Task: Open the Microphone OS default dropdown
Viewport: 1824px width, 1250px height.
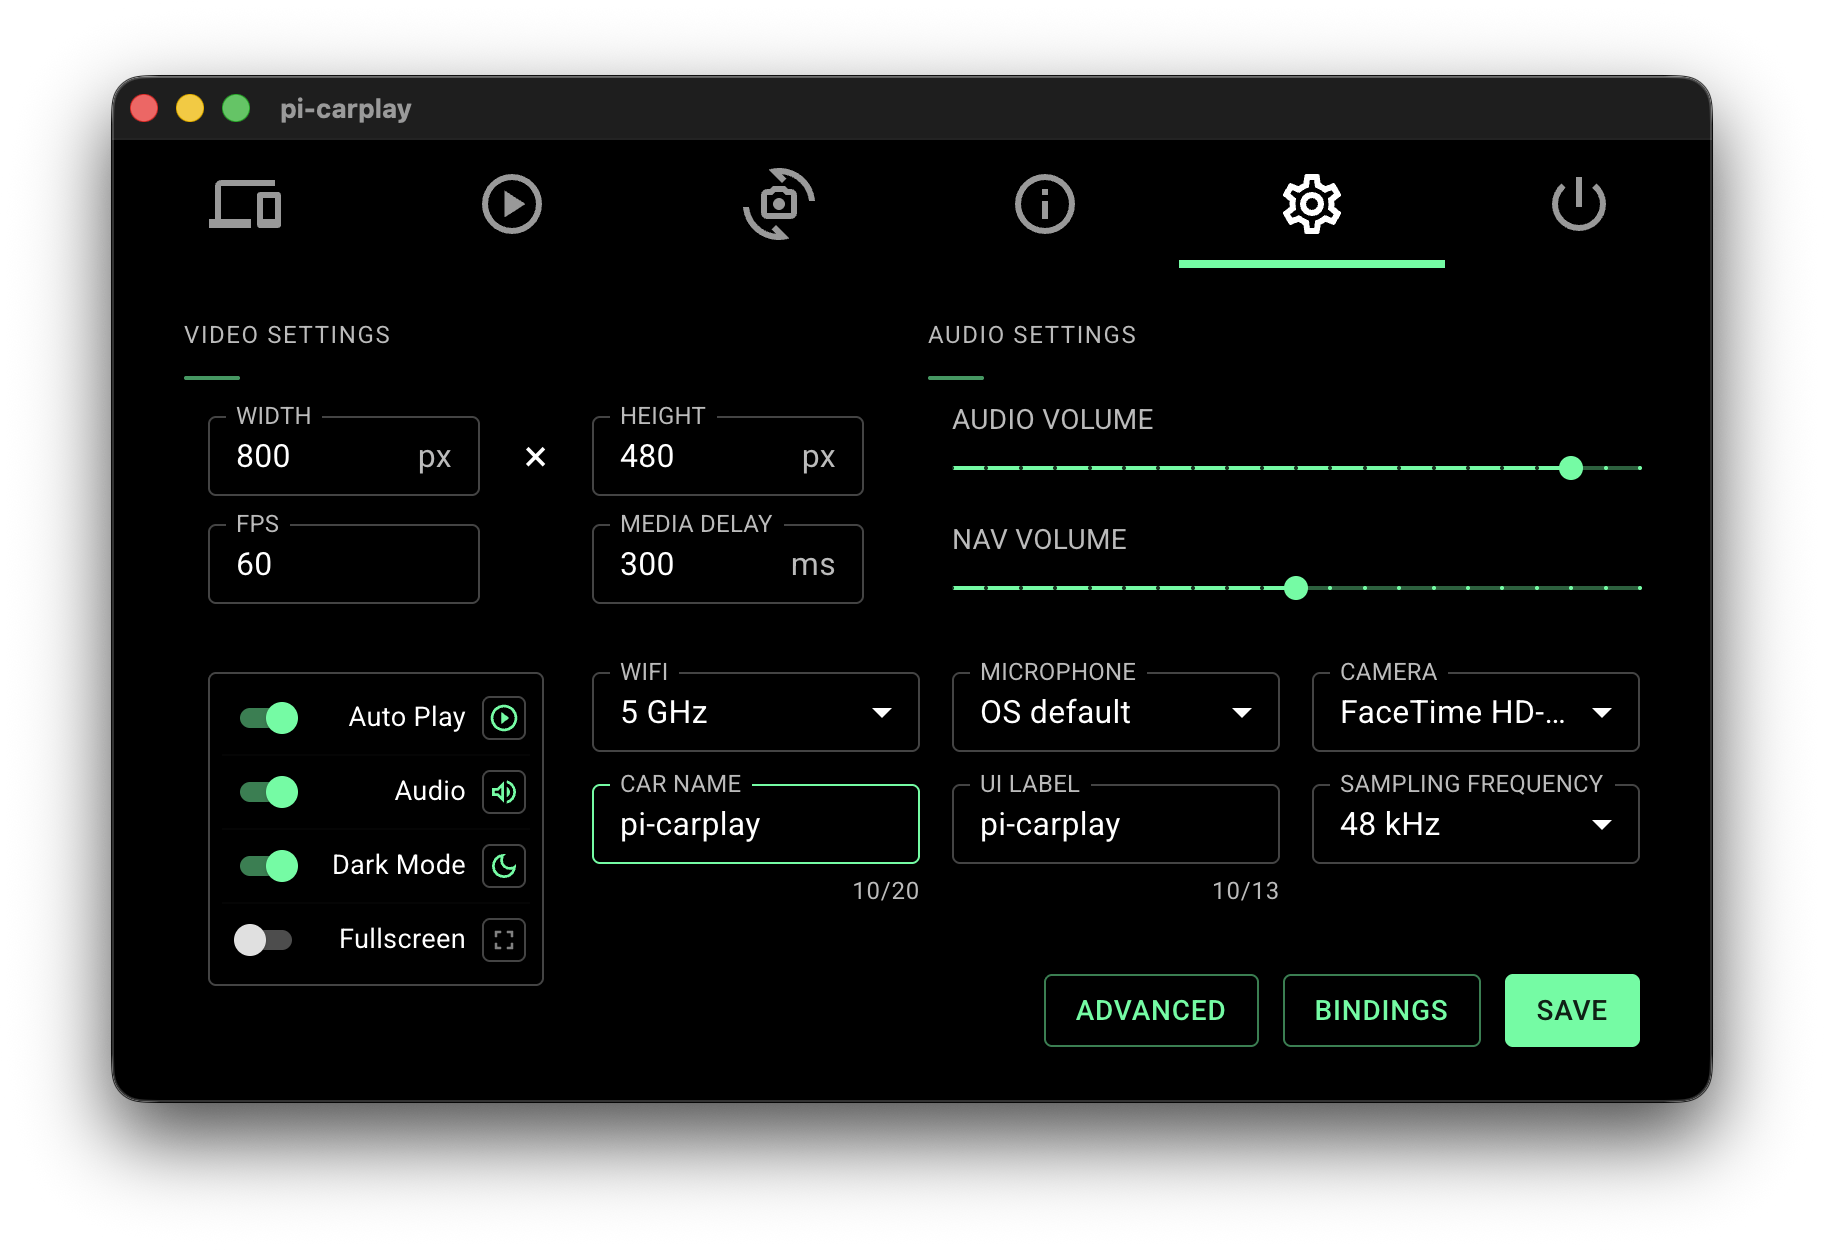Action: tap(1115, 712)
